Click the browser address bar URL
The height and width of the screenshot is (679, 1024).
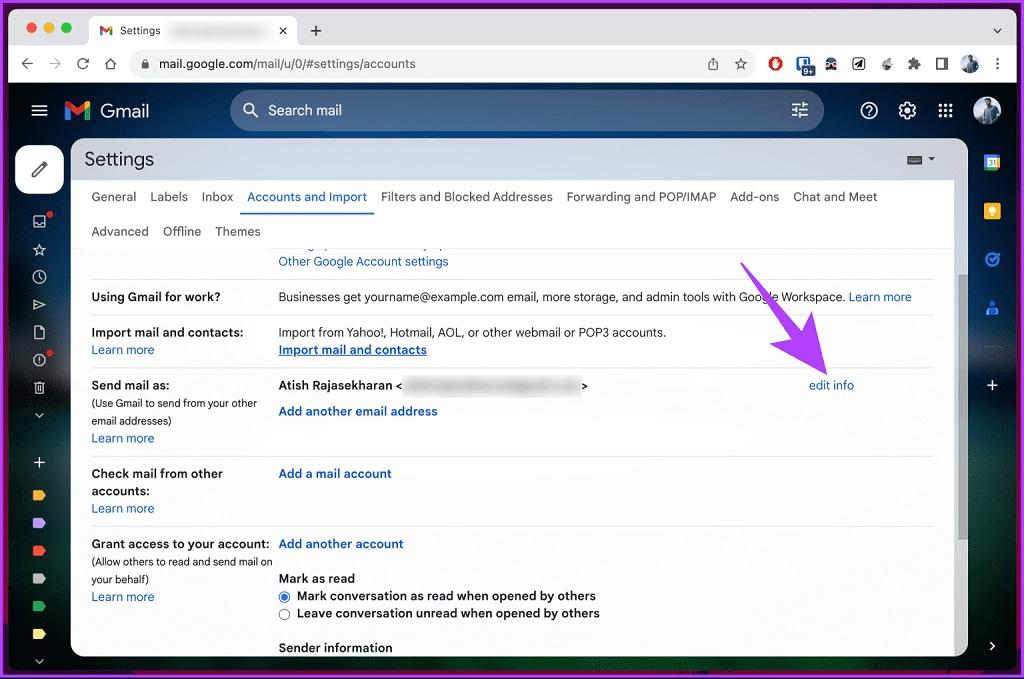287,64
